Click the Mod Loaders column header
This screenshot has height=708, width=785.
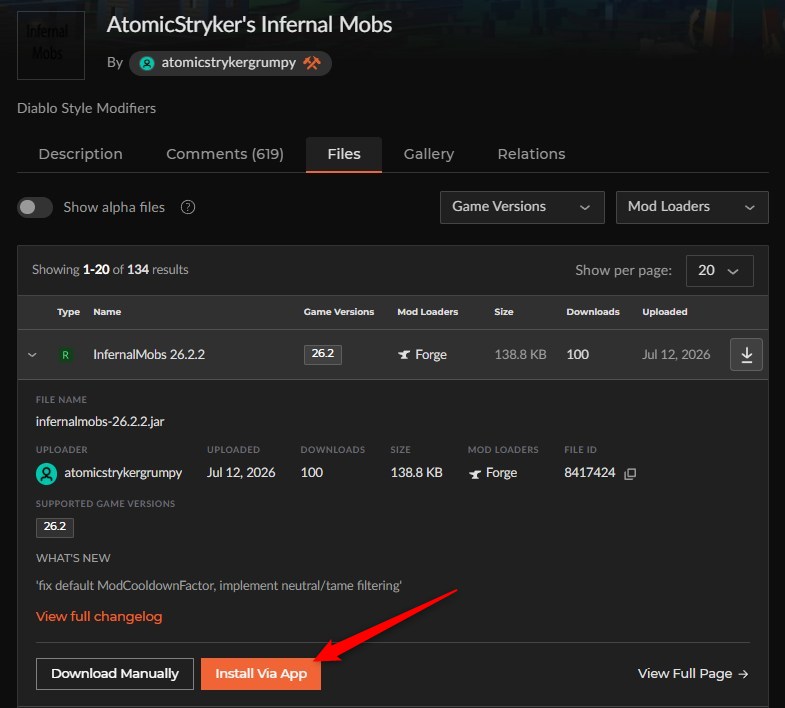coord(428,312)
